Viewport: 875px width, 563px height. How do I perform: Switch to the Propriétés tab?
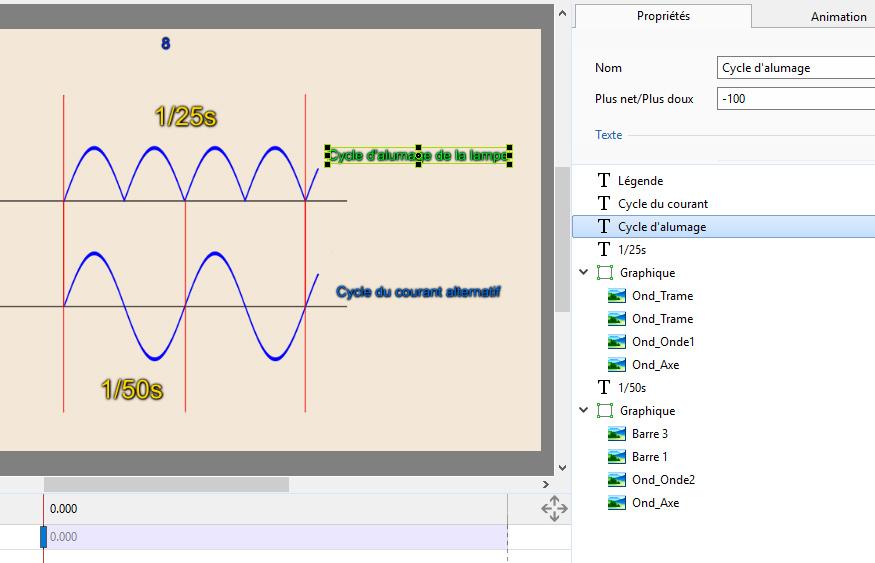(663, 16)
